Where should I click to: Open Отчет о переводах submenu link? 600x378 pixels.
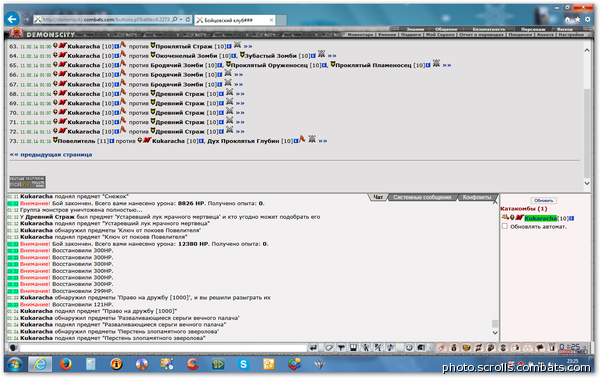pyautogui.click(x=481, y=34)
